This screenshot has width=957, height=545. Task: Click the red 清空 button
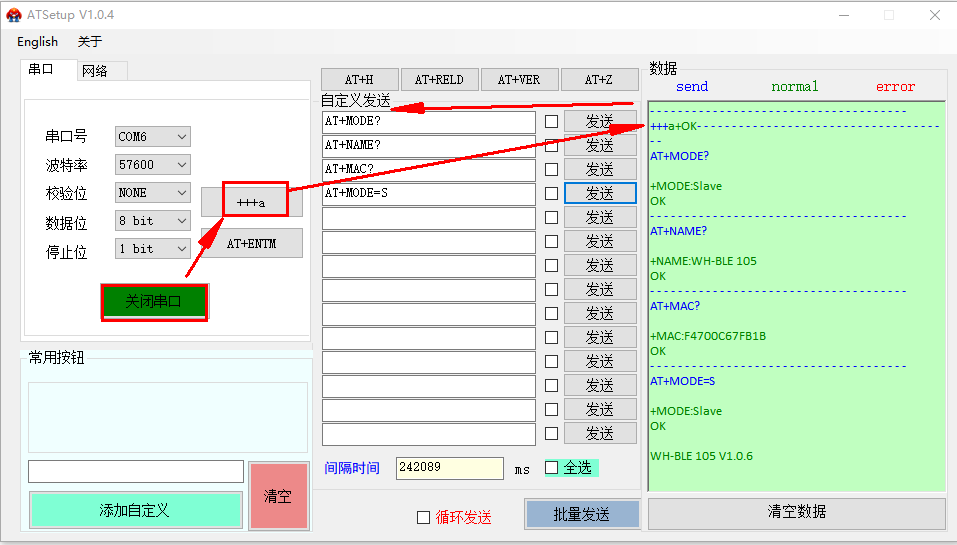[x=277, y=496]
